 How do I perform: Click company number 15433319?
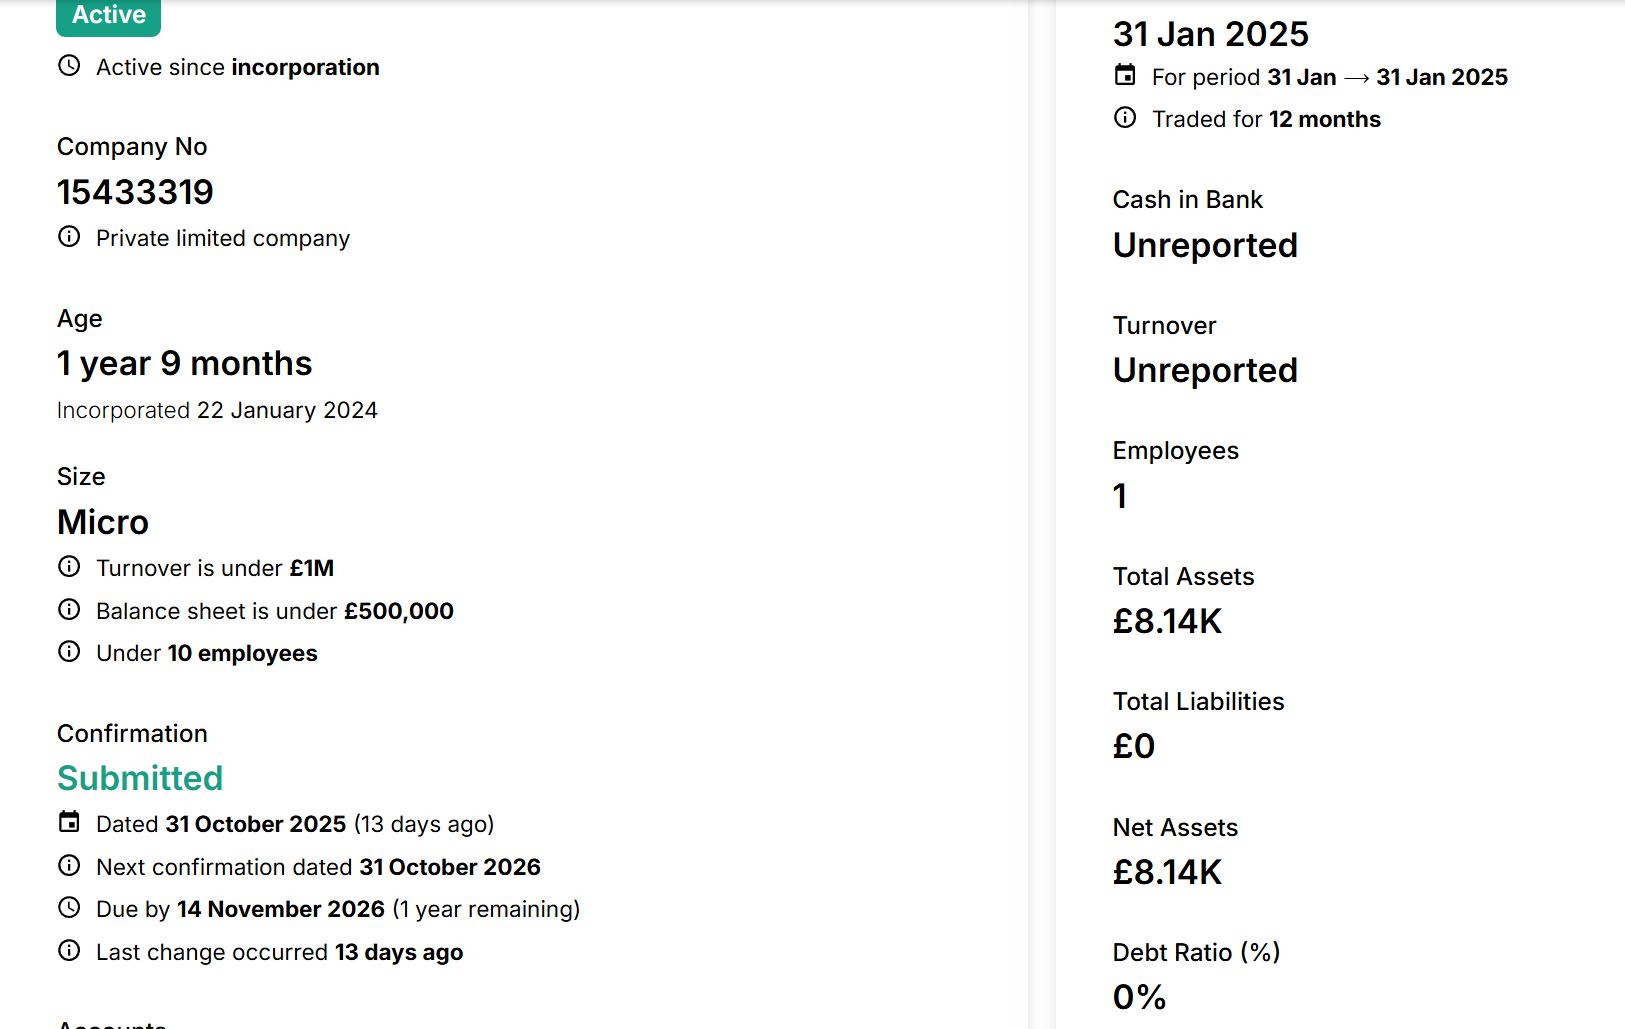(x=135, y=192)
